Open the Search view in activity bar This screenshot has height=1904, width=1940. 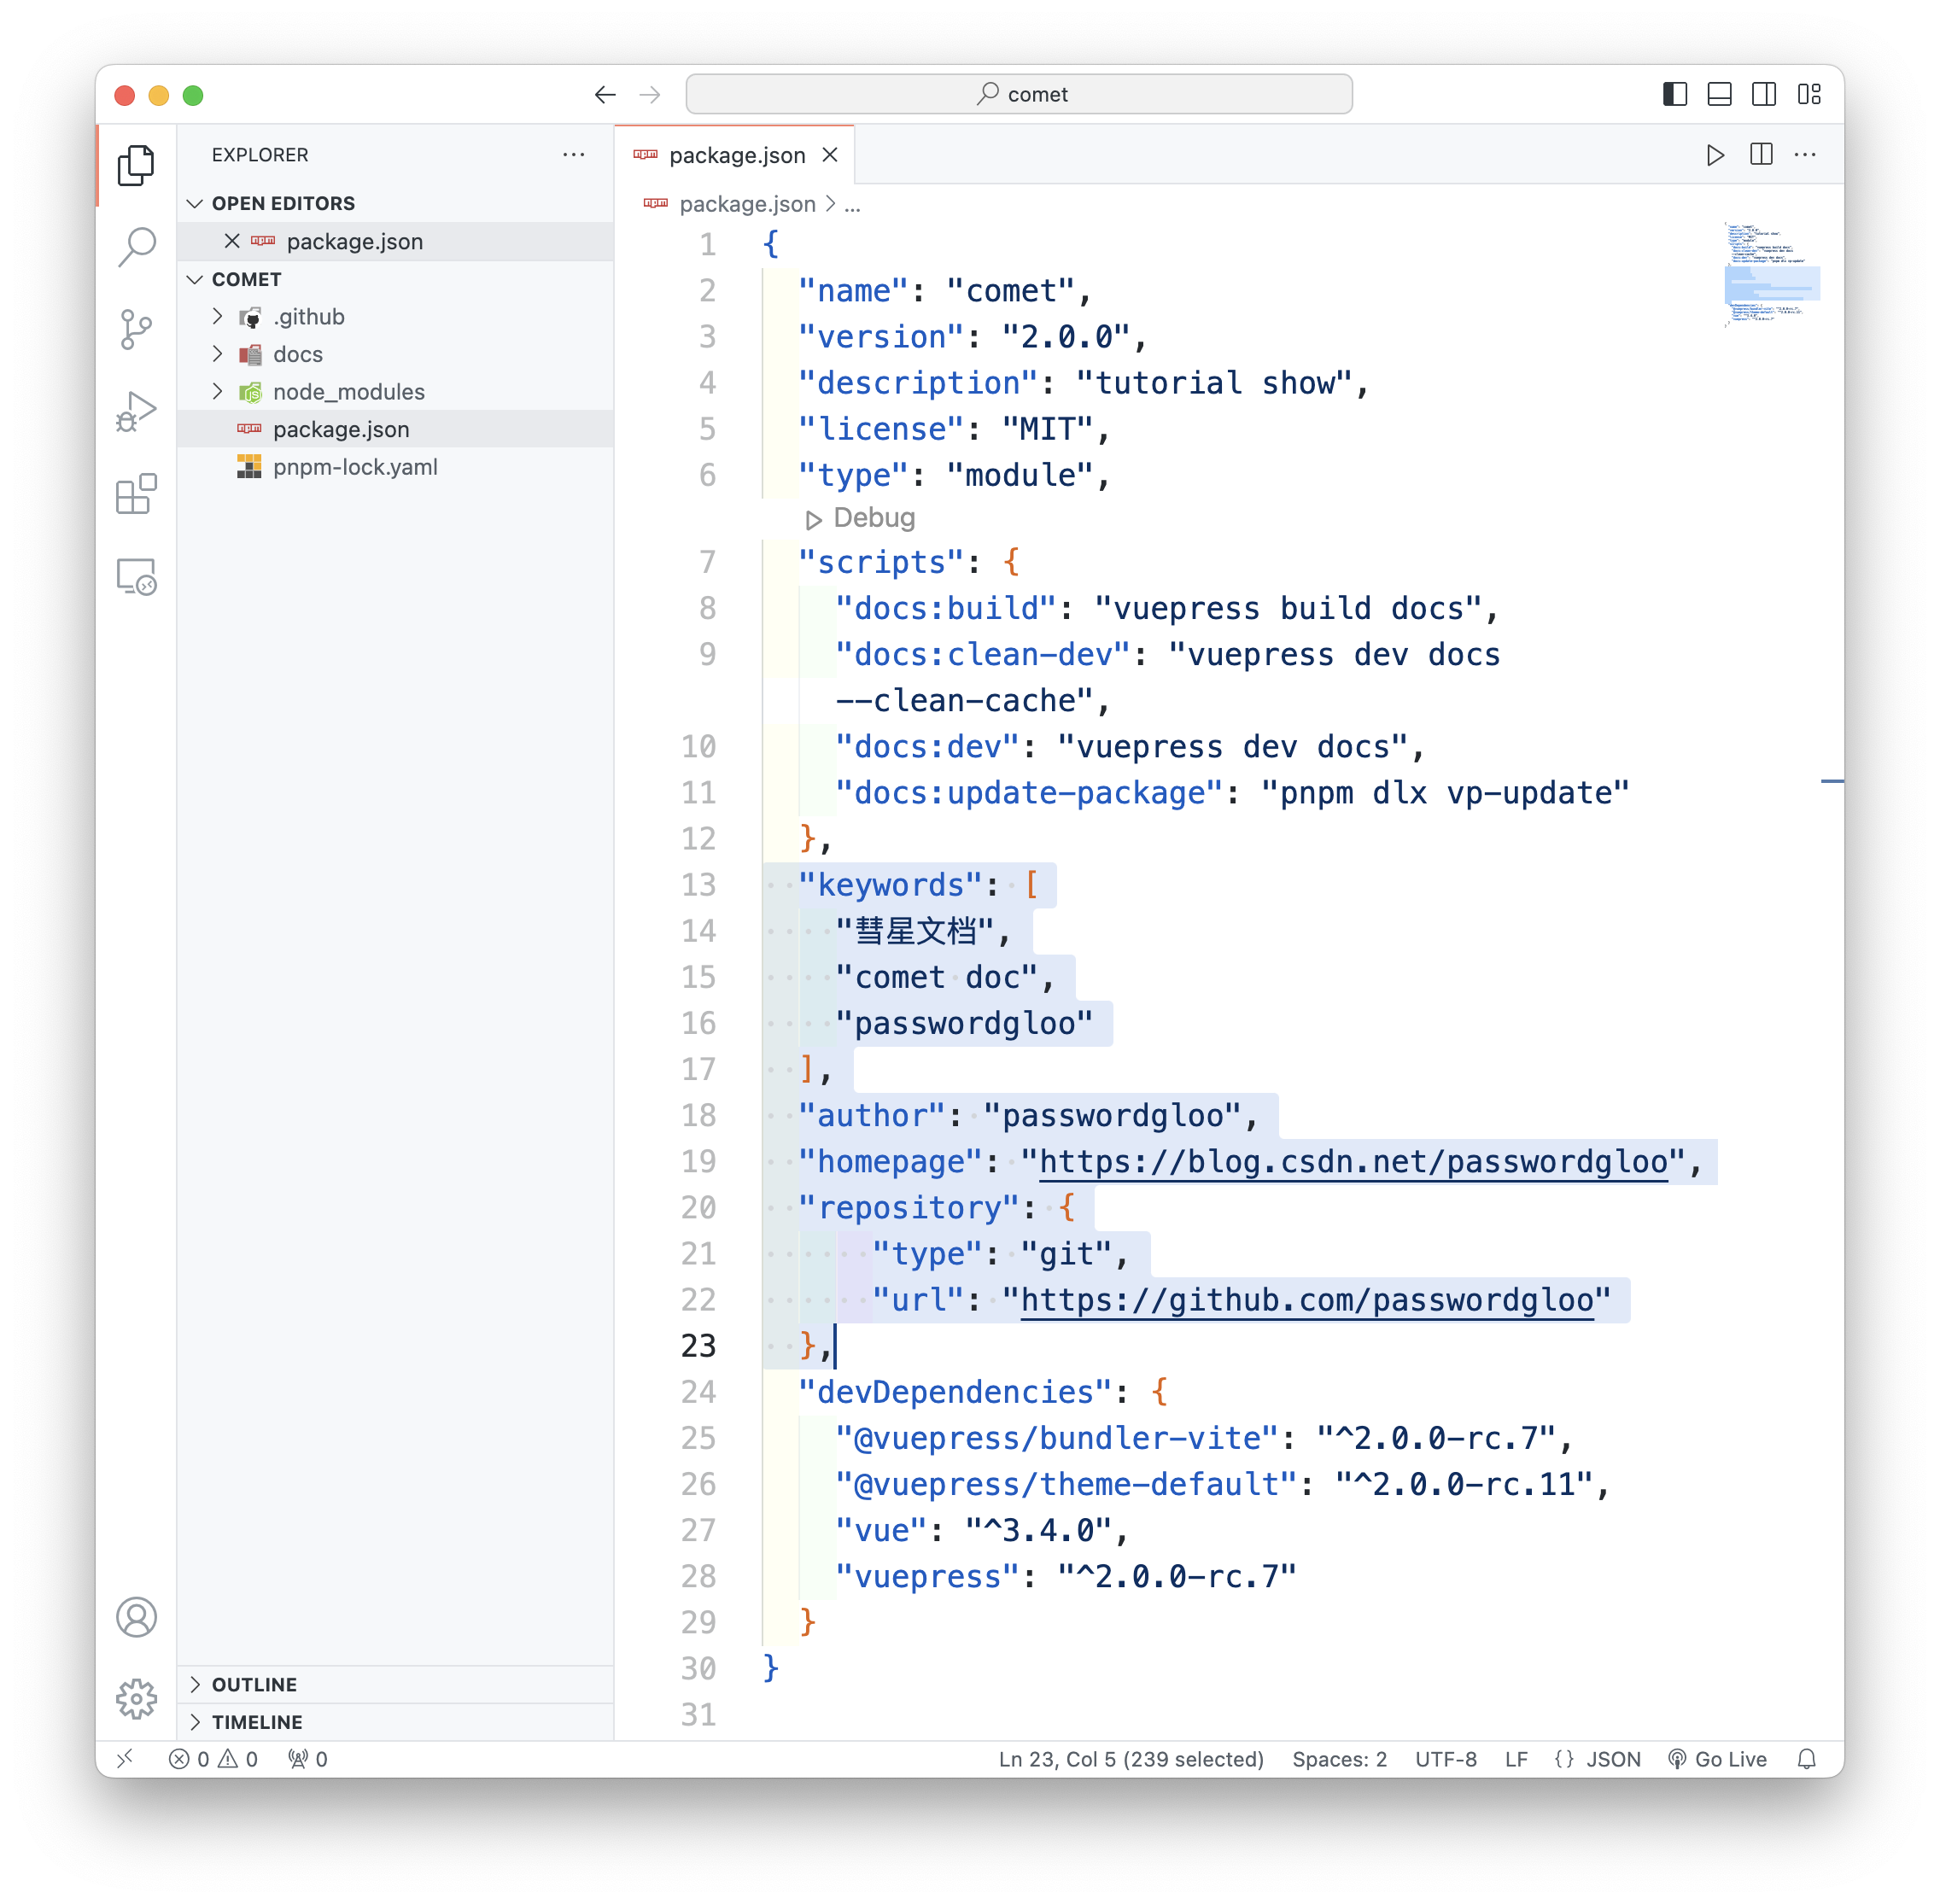[137, 246]
